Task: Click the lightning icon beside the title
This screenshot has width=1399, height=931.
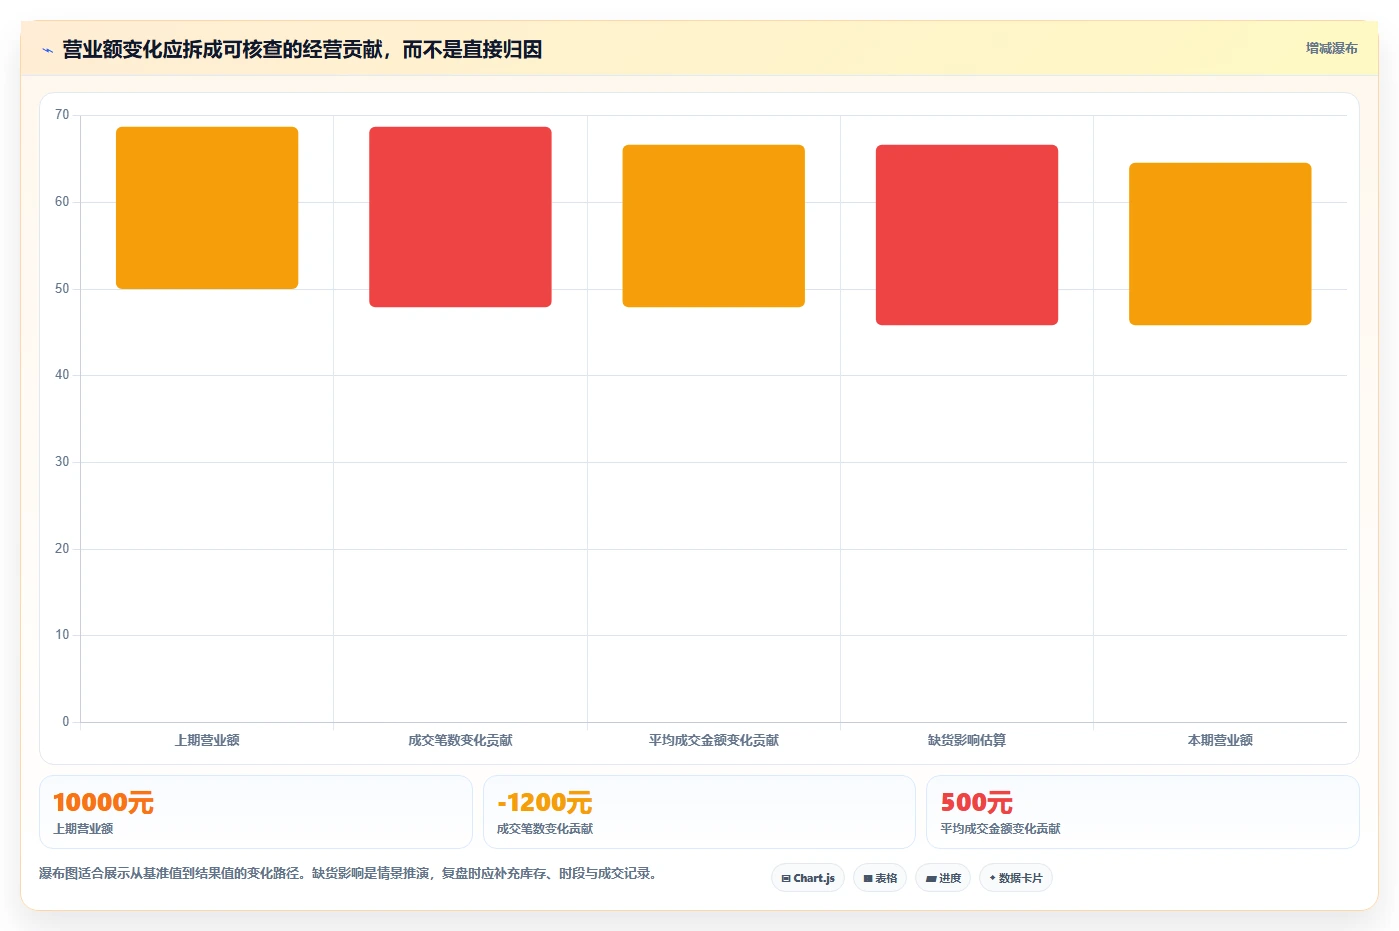Action: coord(47,50)
